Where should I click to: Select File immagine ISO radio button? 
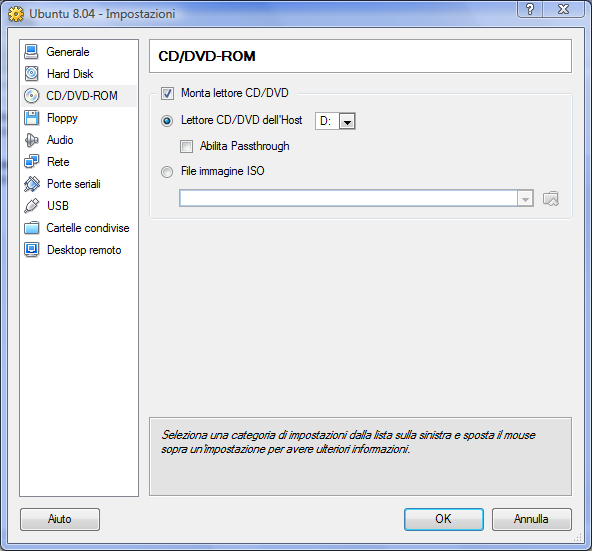pos(167,171)
